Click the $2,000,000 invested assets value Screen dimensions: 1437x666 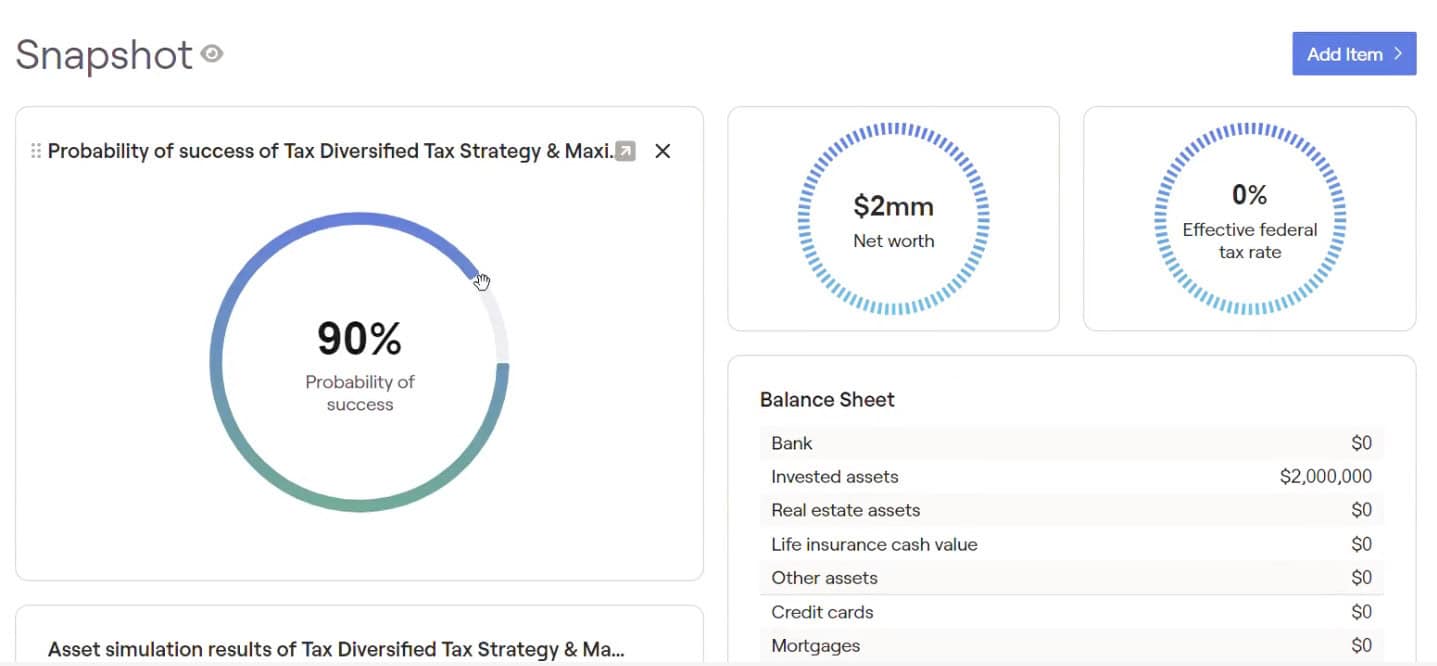pyautogui.click(x=1326, y=477)
